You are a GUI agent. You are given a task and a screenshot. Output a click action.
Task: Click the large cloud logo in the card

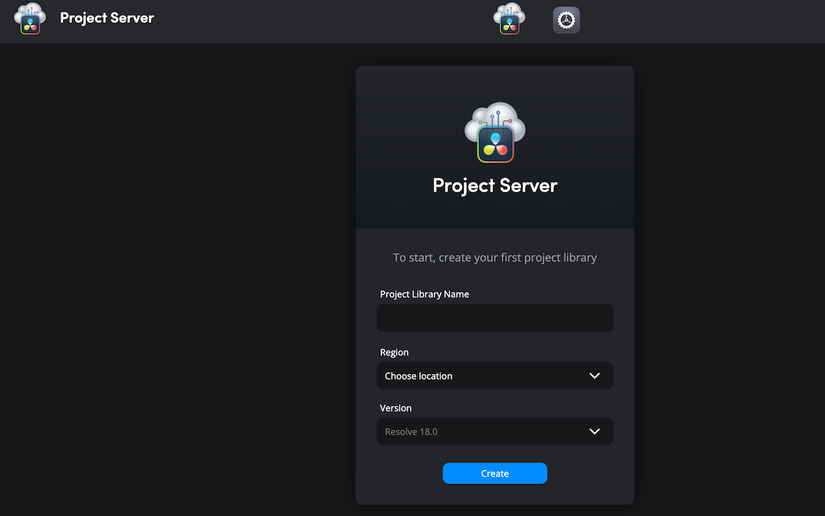pos(495,131)
